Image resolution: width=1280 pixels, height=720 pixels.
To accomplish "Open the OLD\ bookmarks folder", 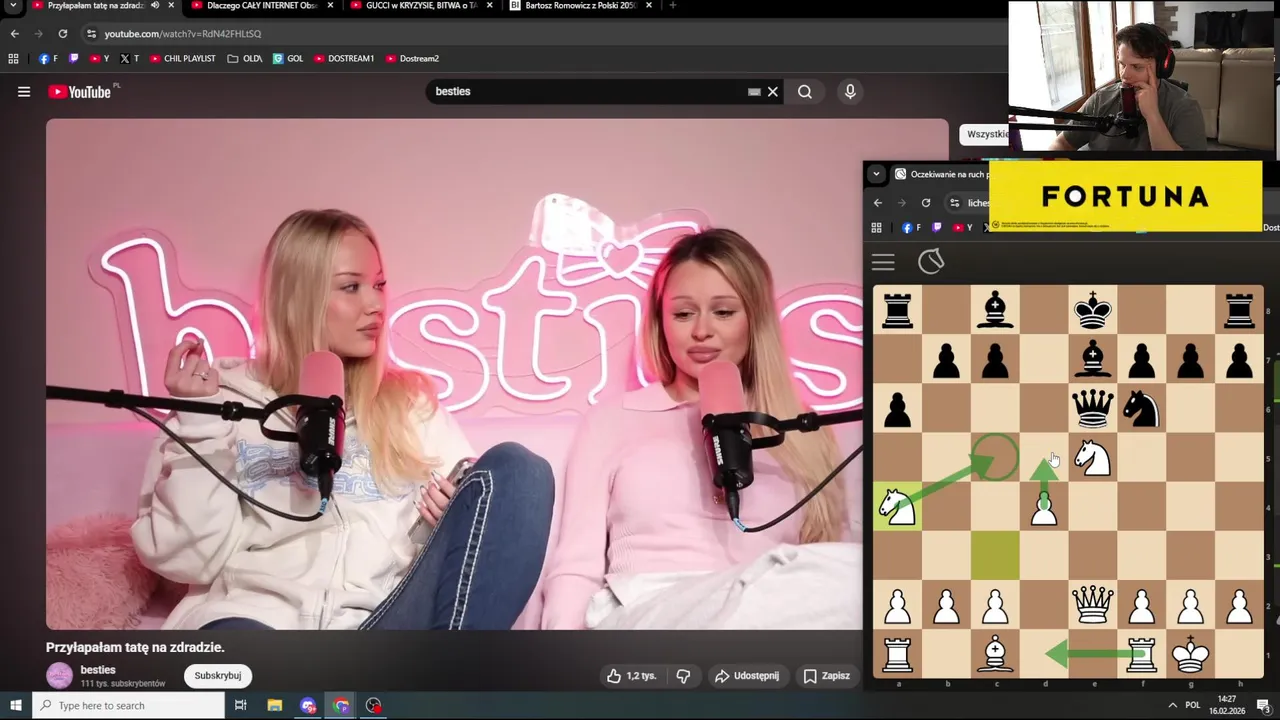I will [245, 59].
